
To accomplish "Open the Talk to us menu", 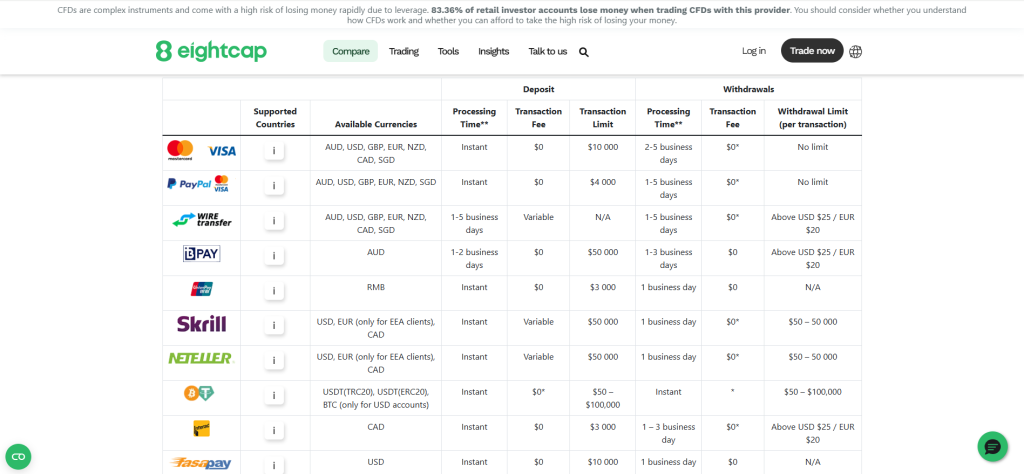I will [547, 51].
